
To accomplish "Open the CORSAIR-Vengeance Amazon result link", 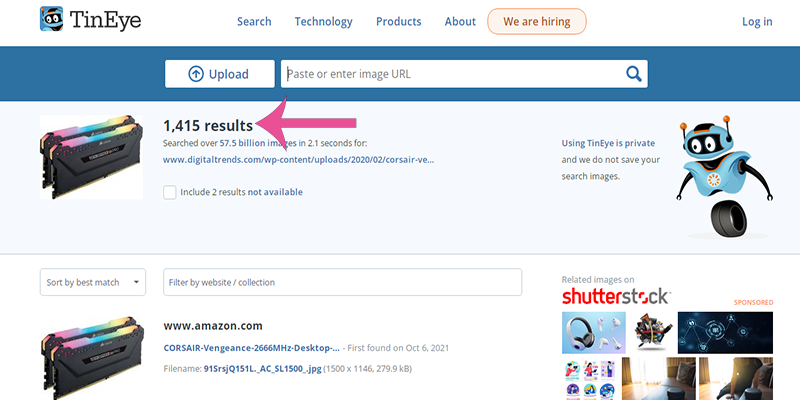I will click(x=251, y=348).
